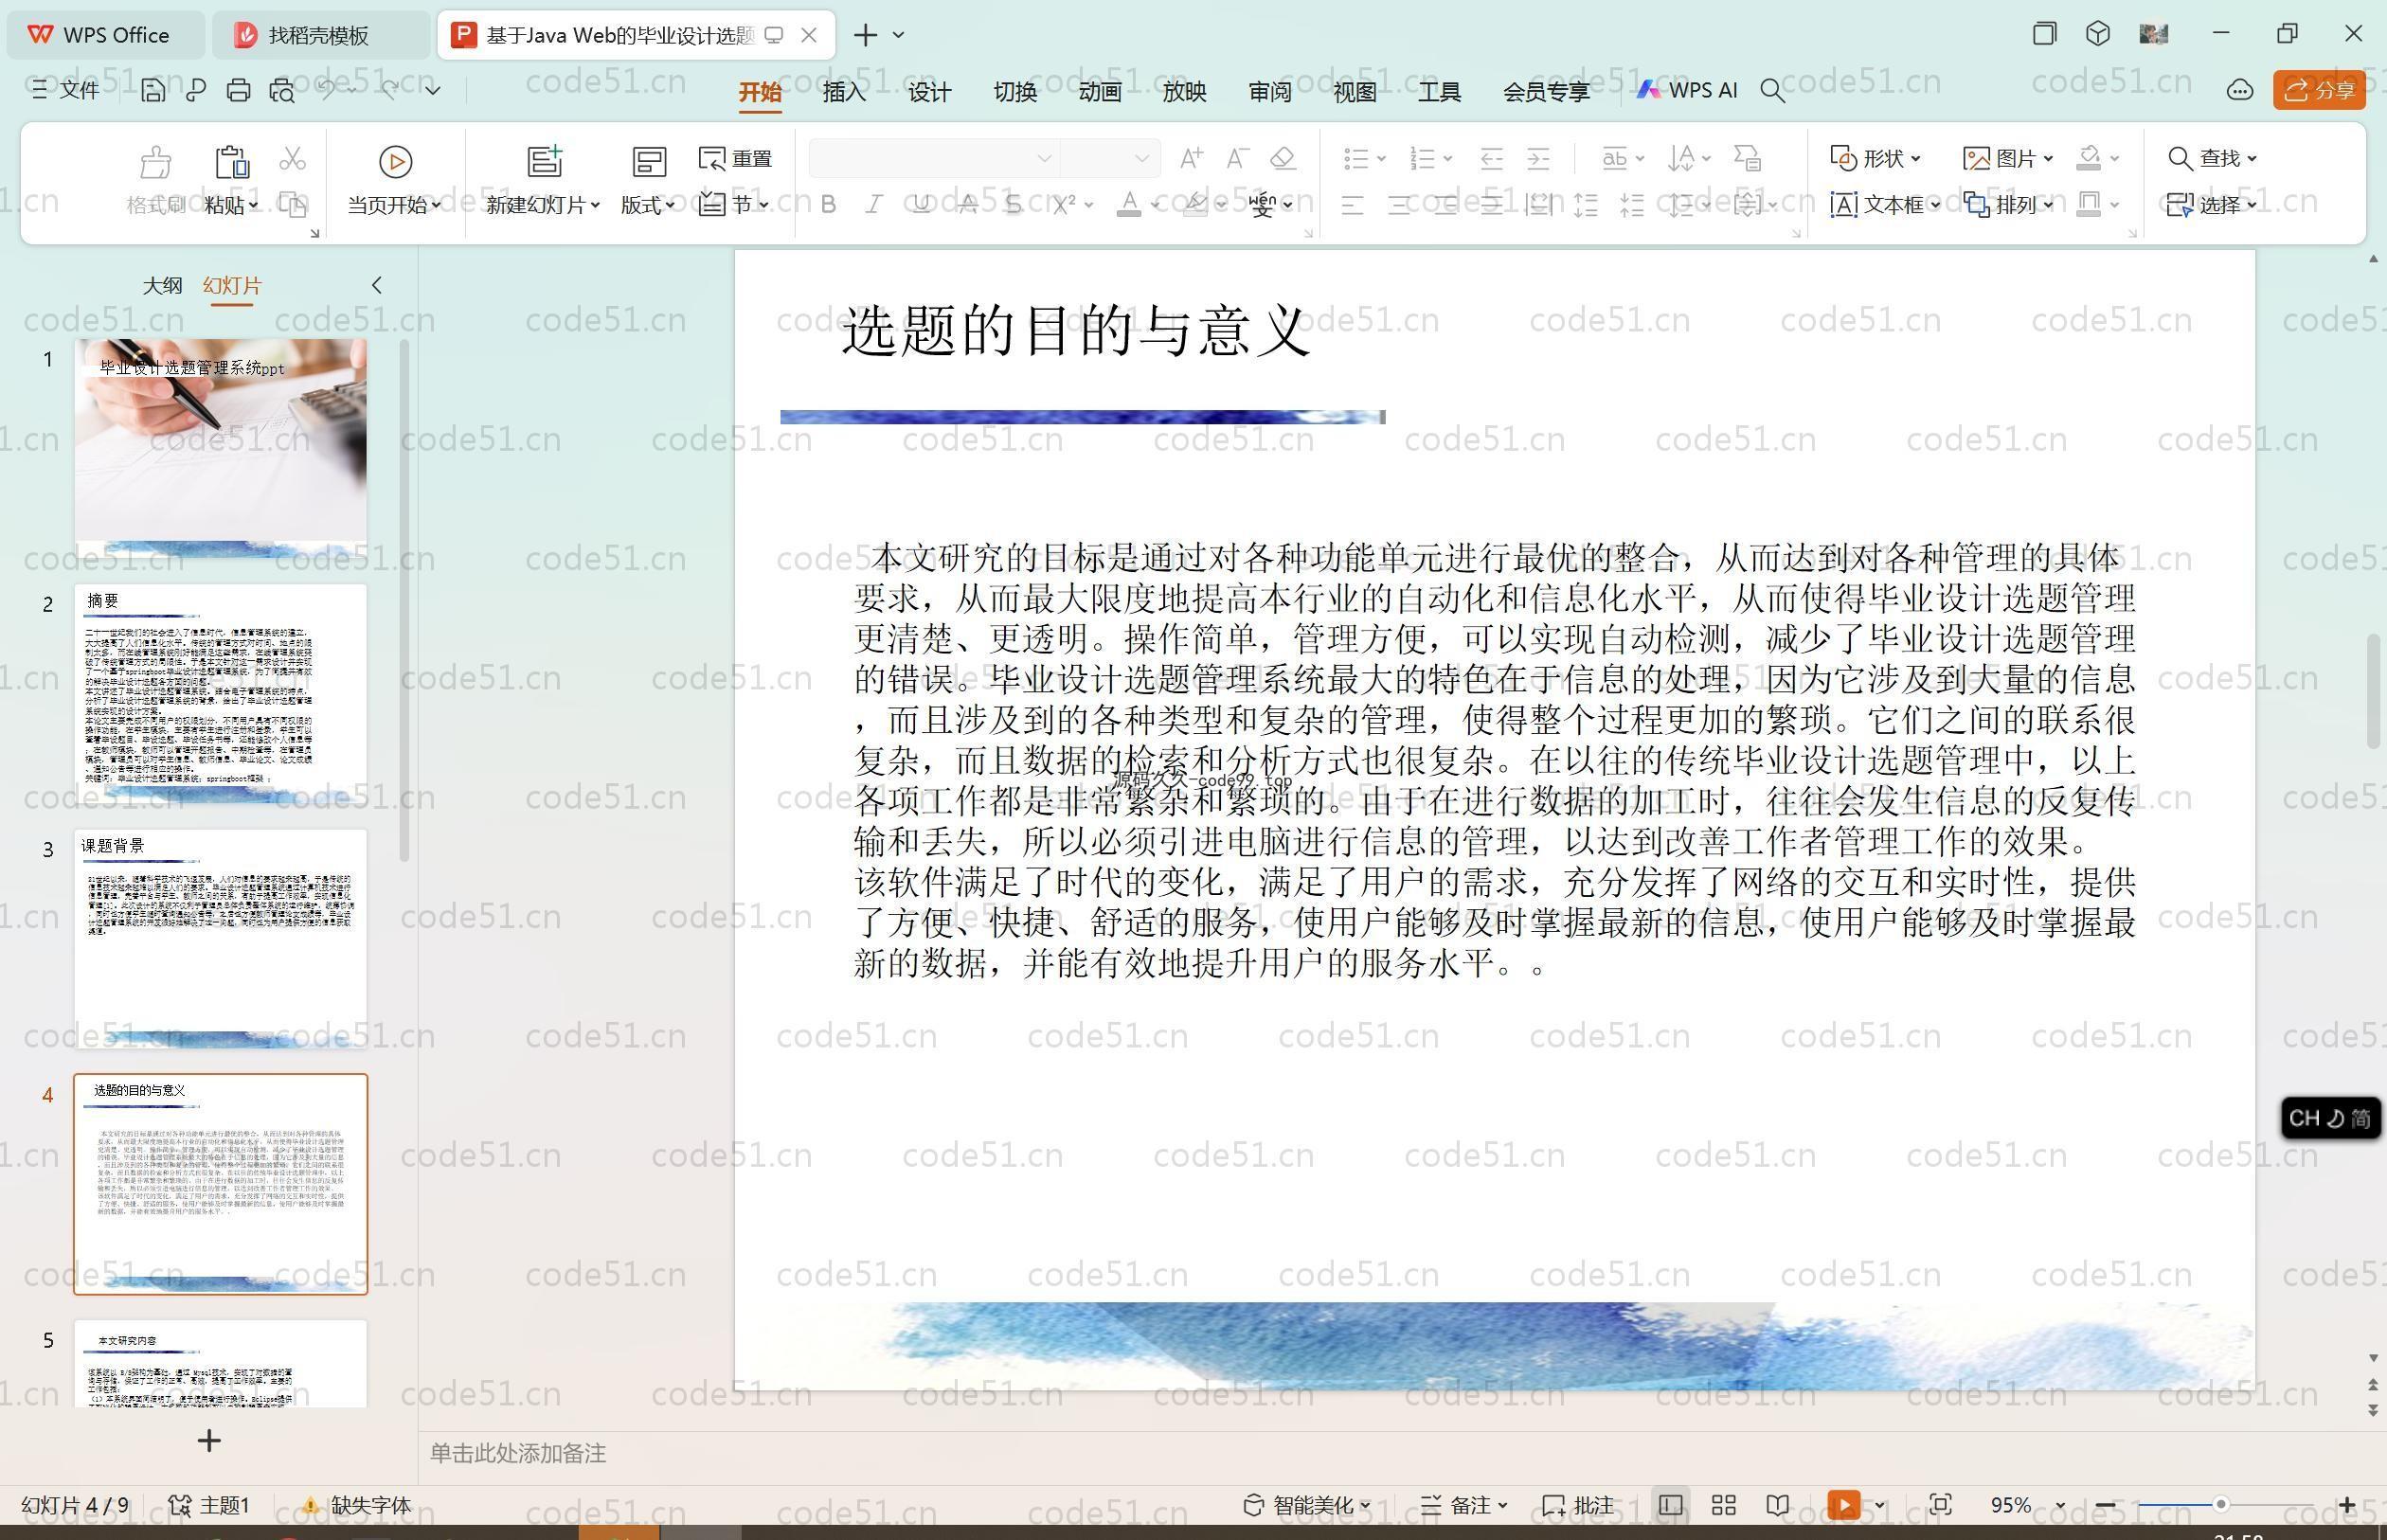Click the cloud sync icon near Share
The image size is (2387, 1540).
coord(2239,91)
